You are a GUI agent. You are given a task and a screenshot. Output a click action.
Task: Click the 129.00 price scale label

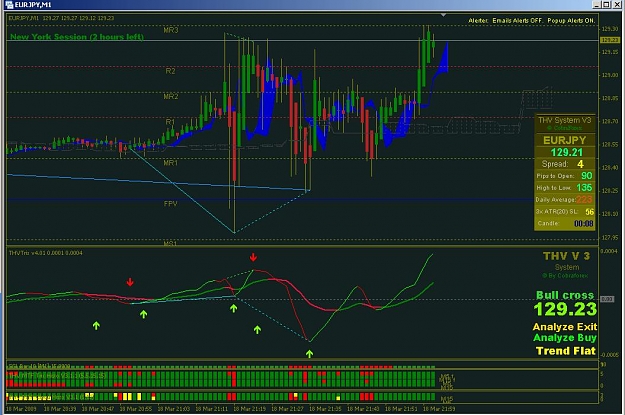click(610, 75)
